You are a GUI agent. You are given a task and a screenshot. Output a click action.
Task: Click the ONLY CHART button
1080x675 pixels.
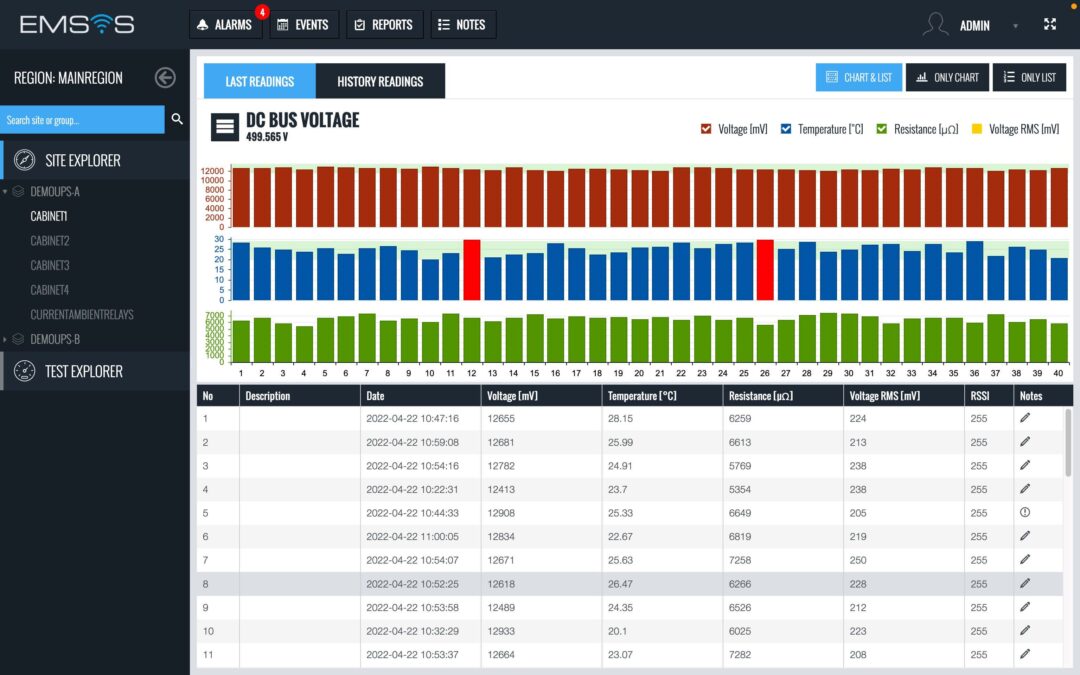point(946,77)
